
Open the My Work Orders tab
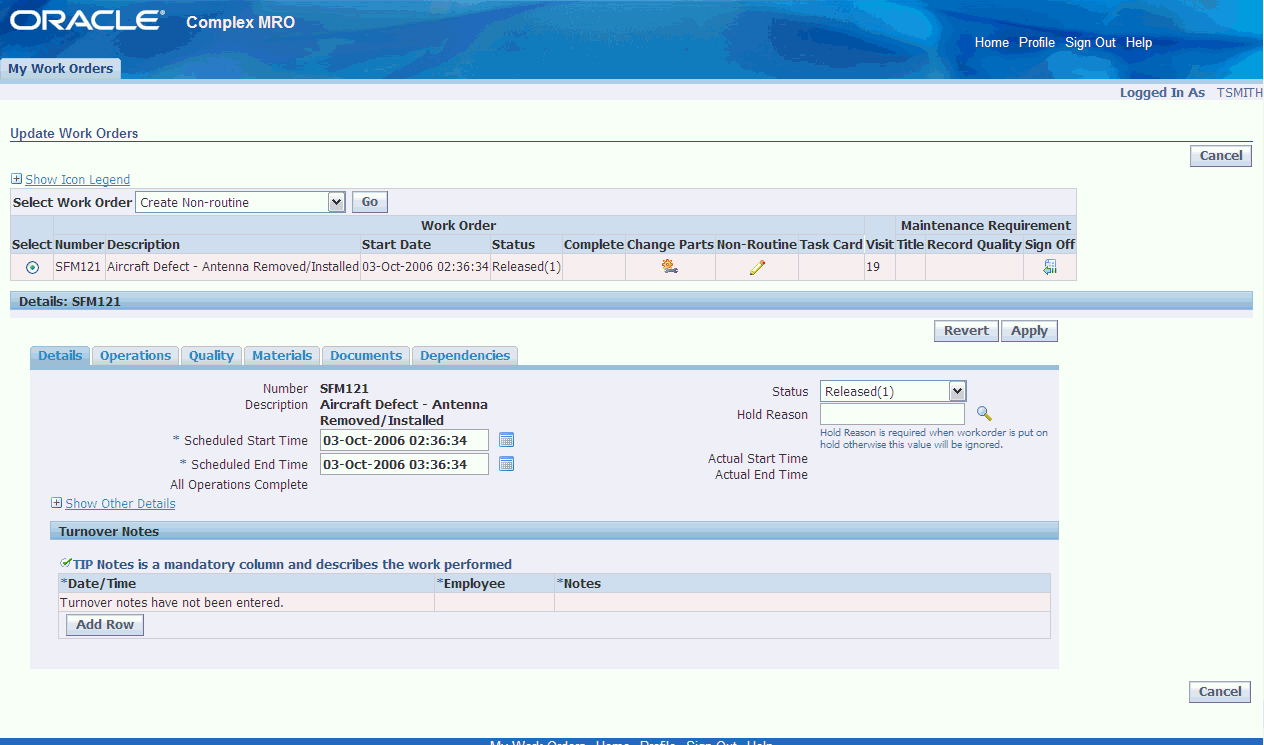point(61,69)
